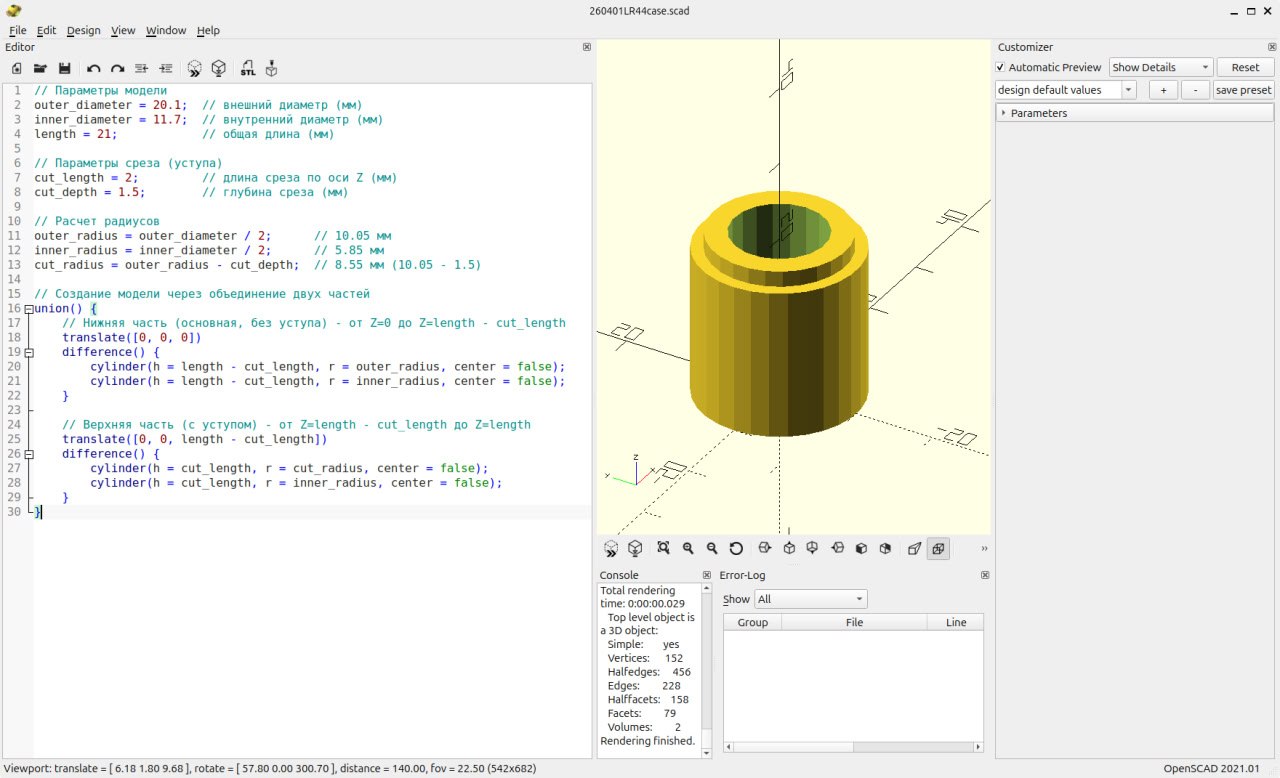Open the View menu
The height and width of the screenshot is (778, 1280).
pyautogui.click(x=123, y=30)
